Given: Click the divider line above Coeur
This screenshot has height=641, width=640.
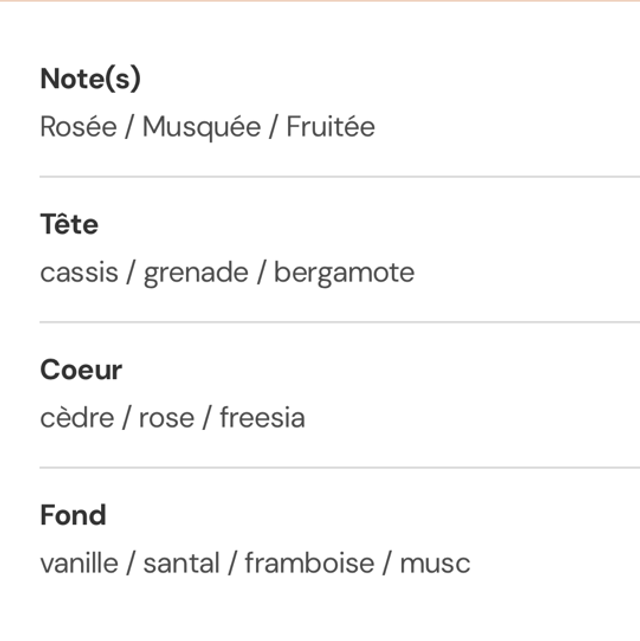Looking at the screenshot, I should tap(340, 322).
